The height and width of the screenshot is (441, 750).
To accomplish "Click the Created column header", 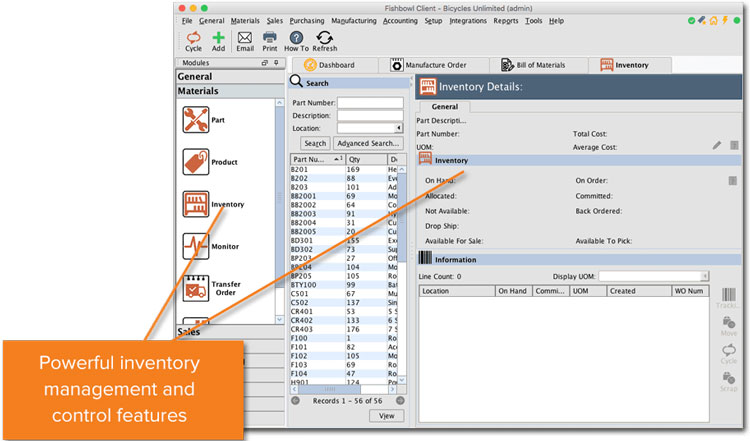I will coord(639,291).
